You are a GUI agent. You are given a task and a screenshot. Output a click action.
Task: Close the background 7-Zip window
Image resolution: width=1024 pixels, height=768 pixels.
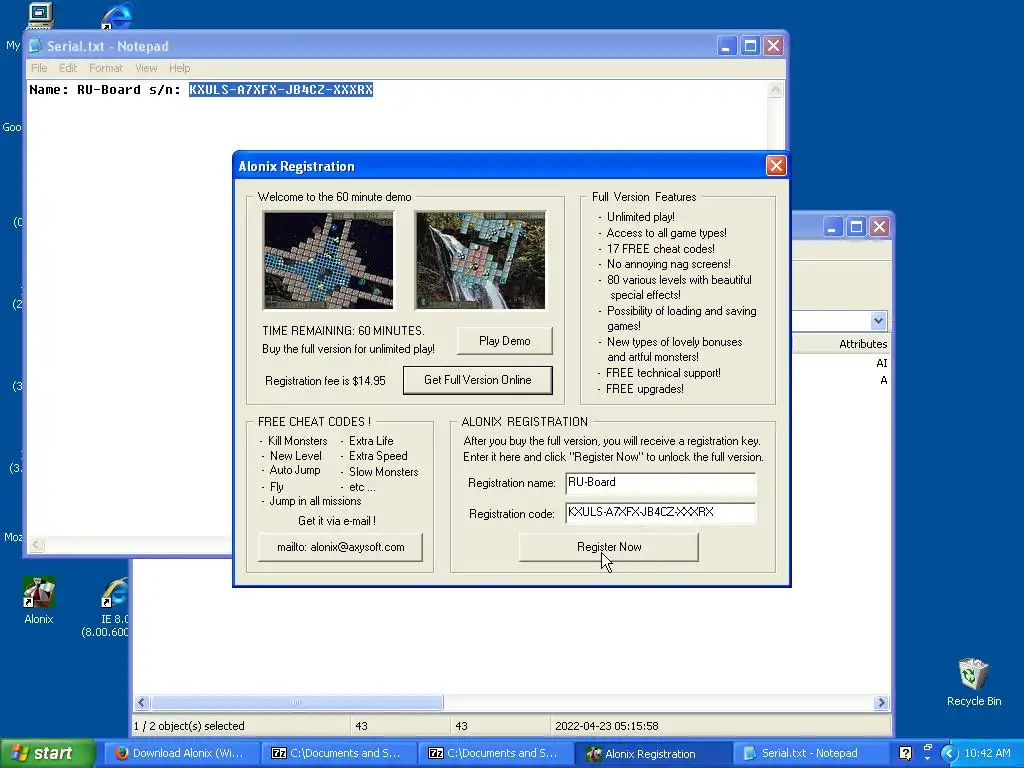pos(880,227)
